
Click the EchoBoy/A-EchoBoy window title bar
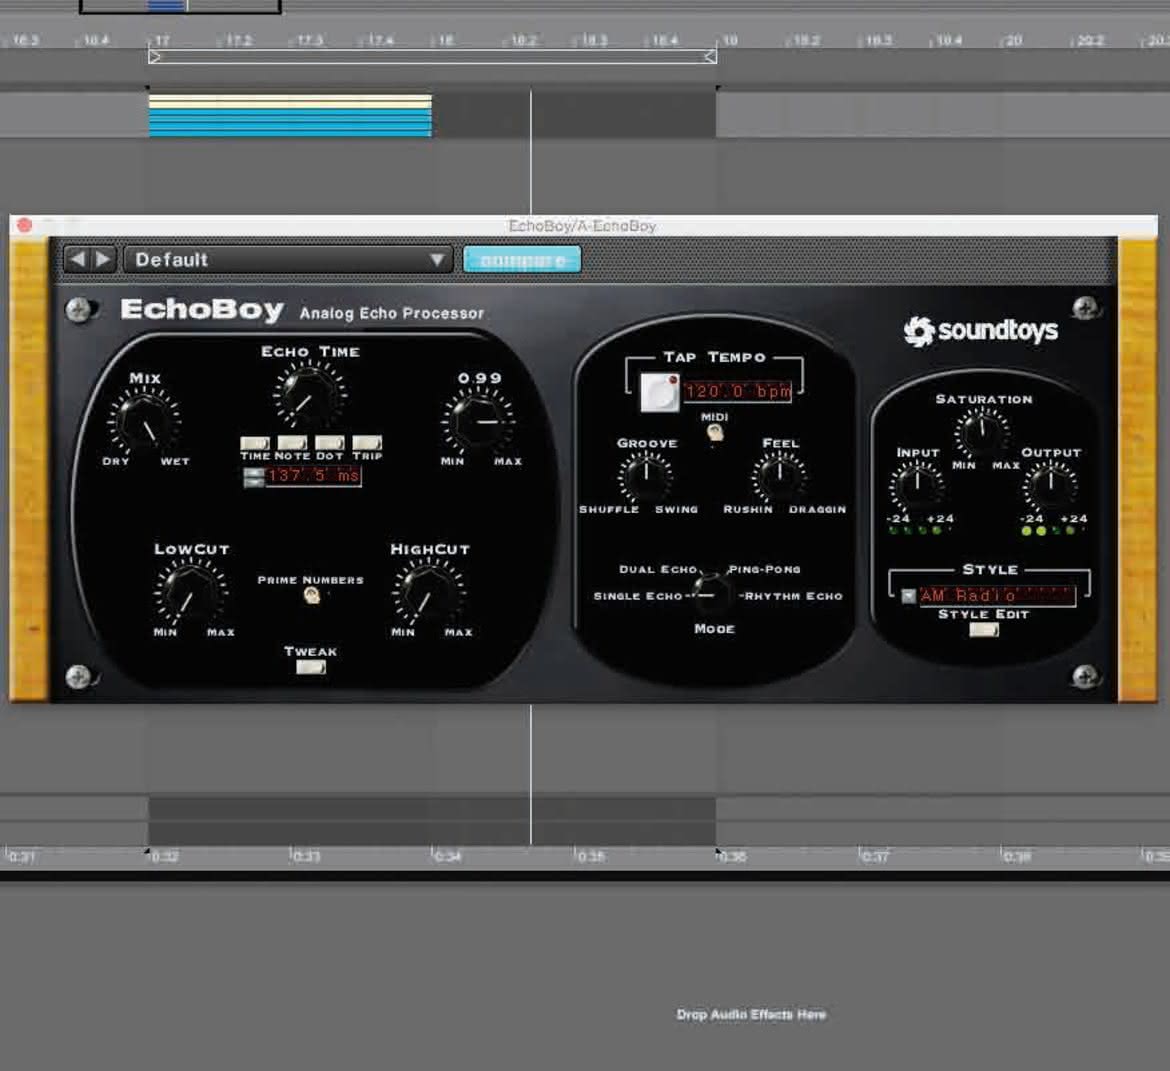click(x=583, y=225)
